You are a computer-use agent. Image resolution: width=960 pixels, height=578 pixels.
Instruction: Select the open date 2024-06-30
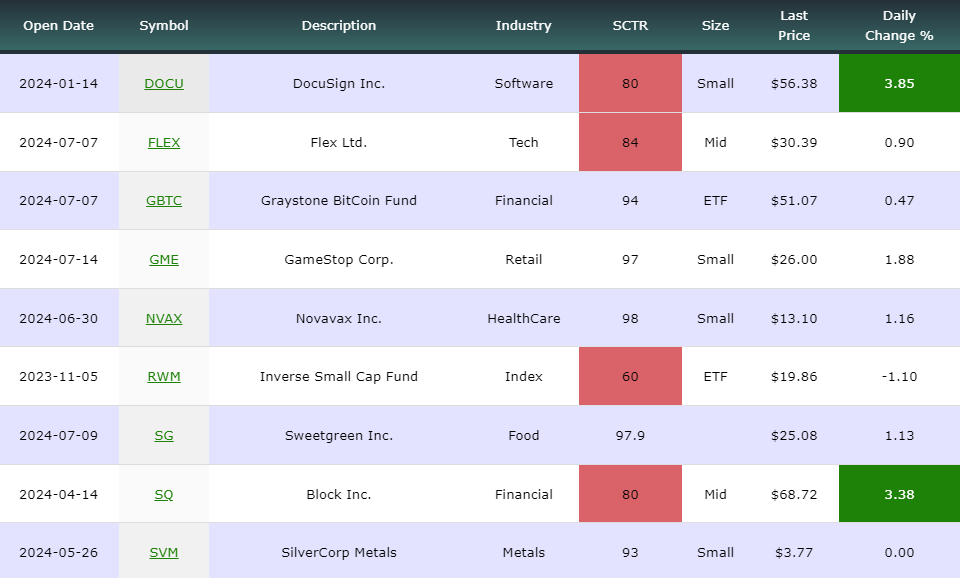point(59,318)
